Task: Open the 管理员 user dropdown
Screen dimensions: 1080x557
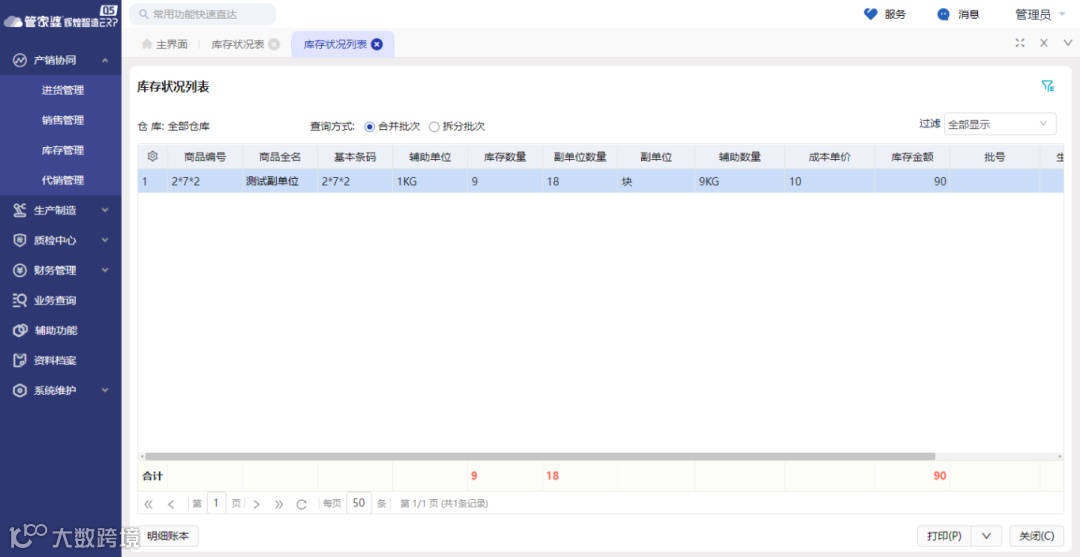Action: coord(1040,14)
